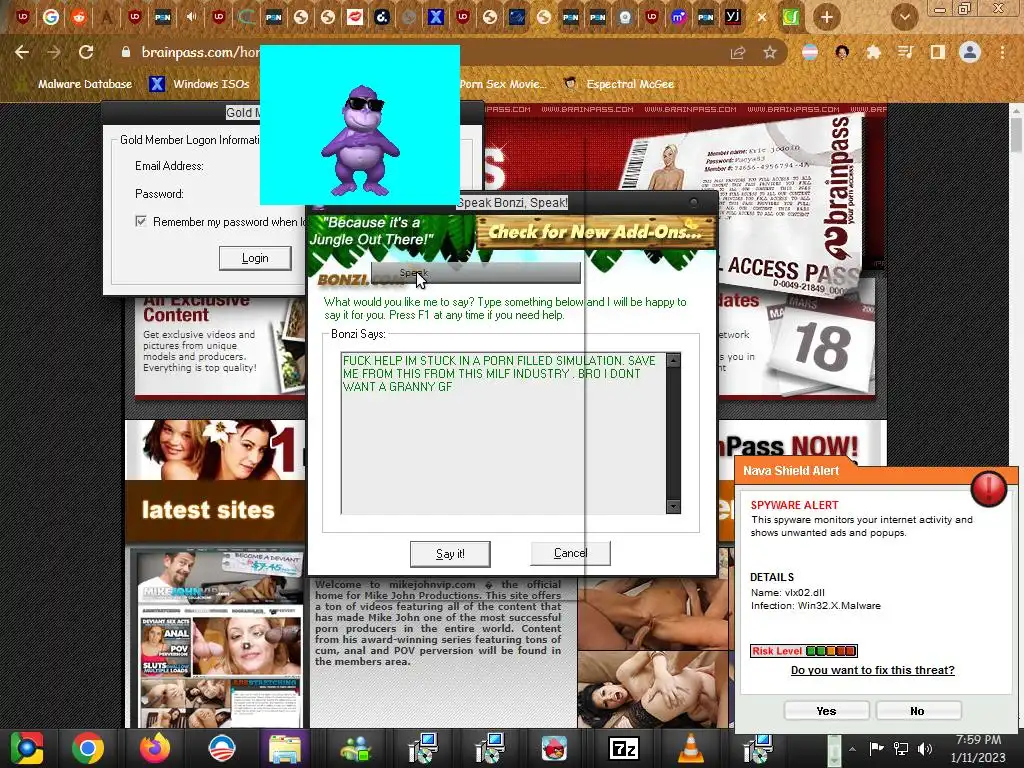
Task: Click the striped-flag extension icon
Action: point(810,52)
